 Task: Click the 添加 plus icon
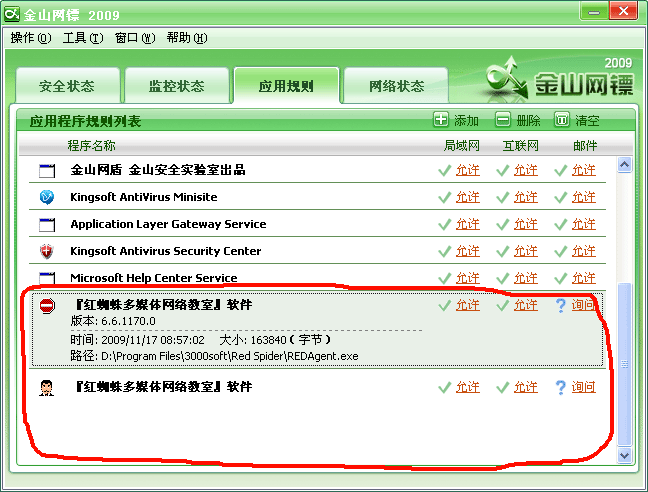[441, 120]
